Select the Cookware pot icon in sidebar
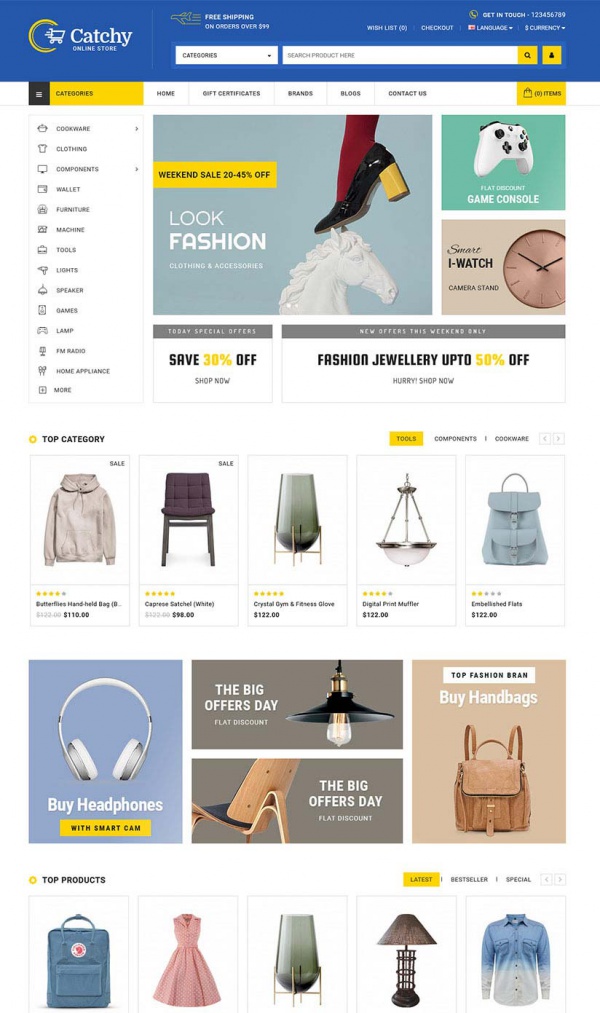Viewport: 600px width, 1013px height. 43,129
